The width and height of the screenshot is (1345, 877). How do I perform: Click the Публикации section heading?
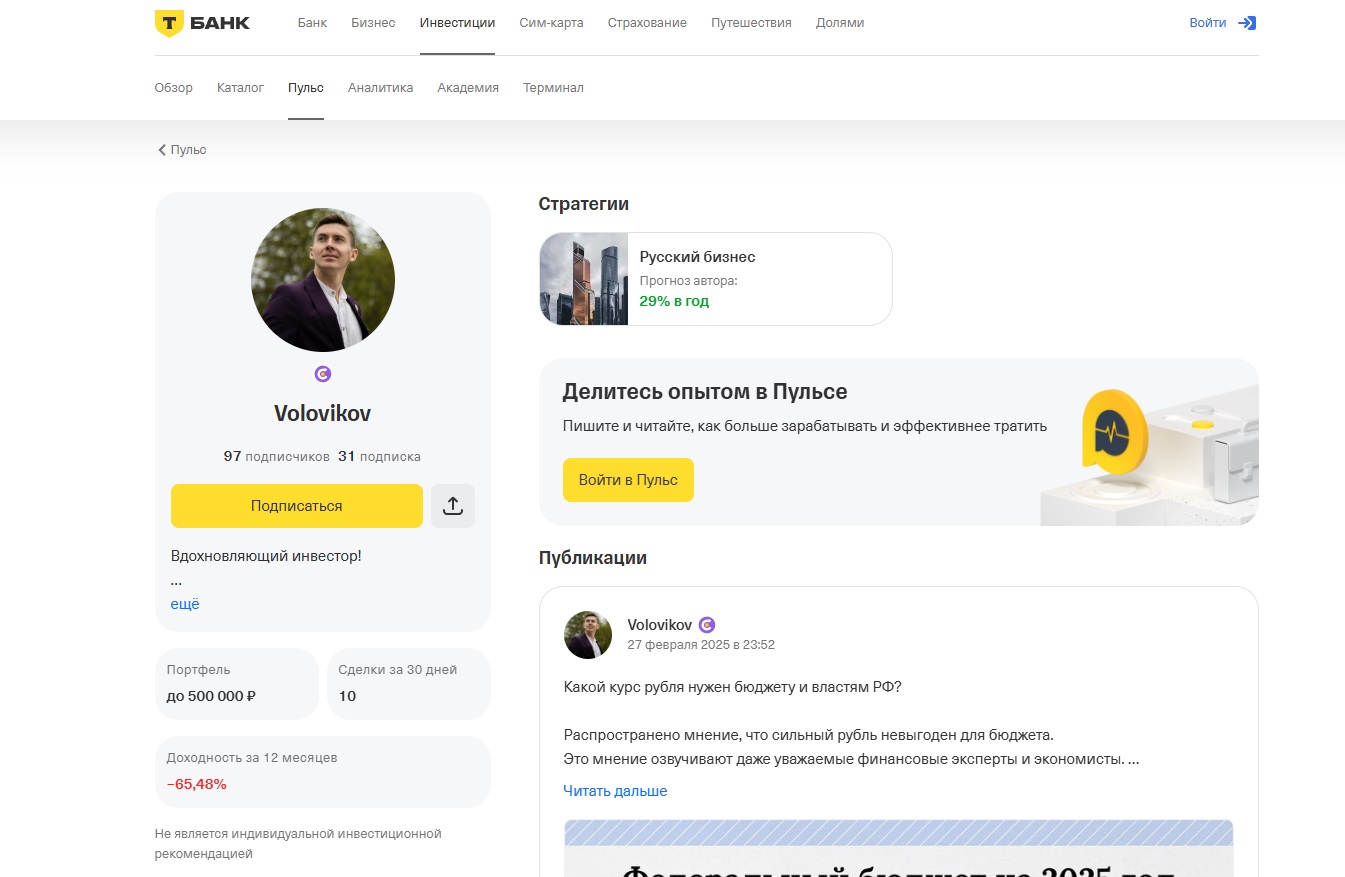pos(593,558)
